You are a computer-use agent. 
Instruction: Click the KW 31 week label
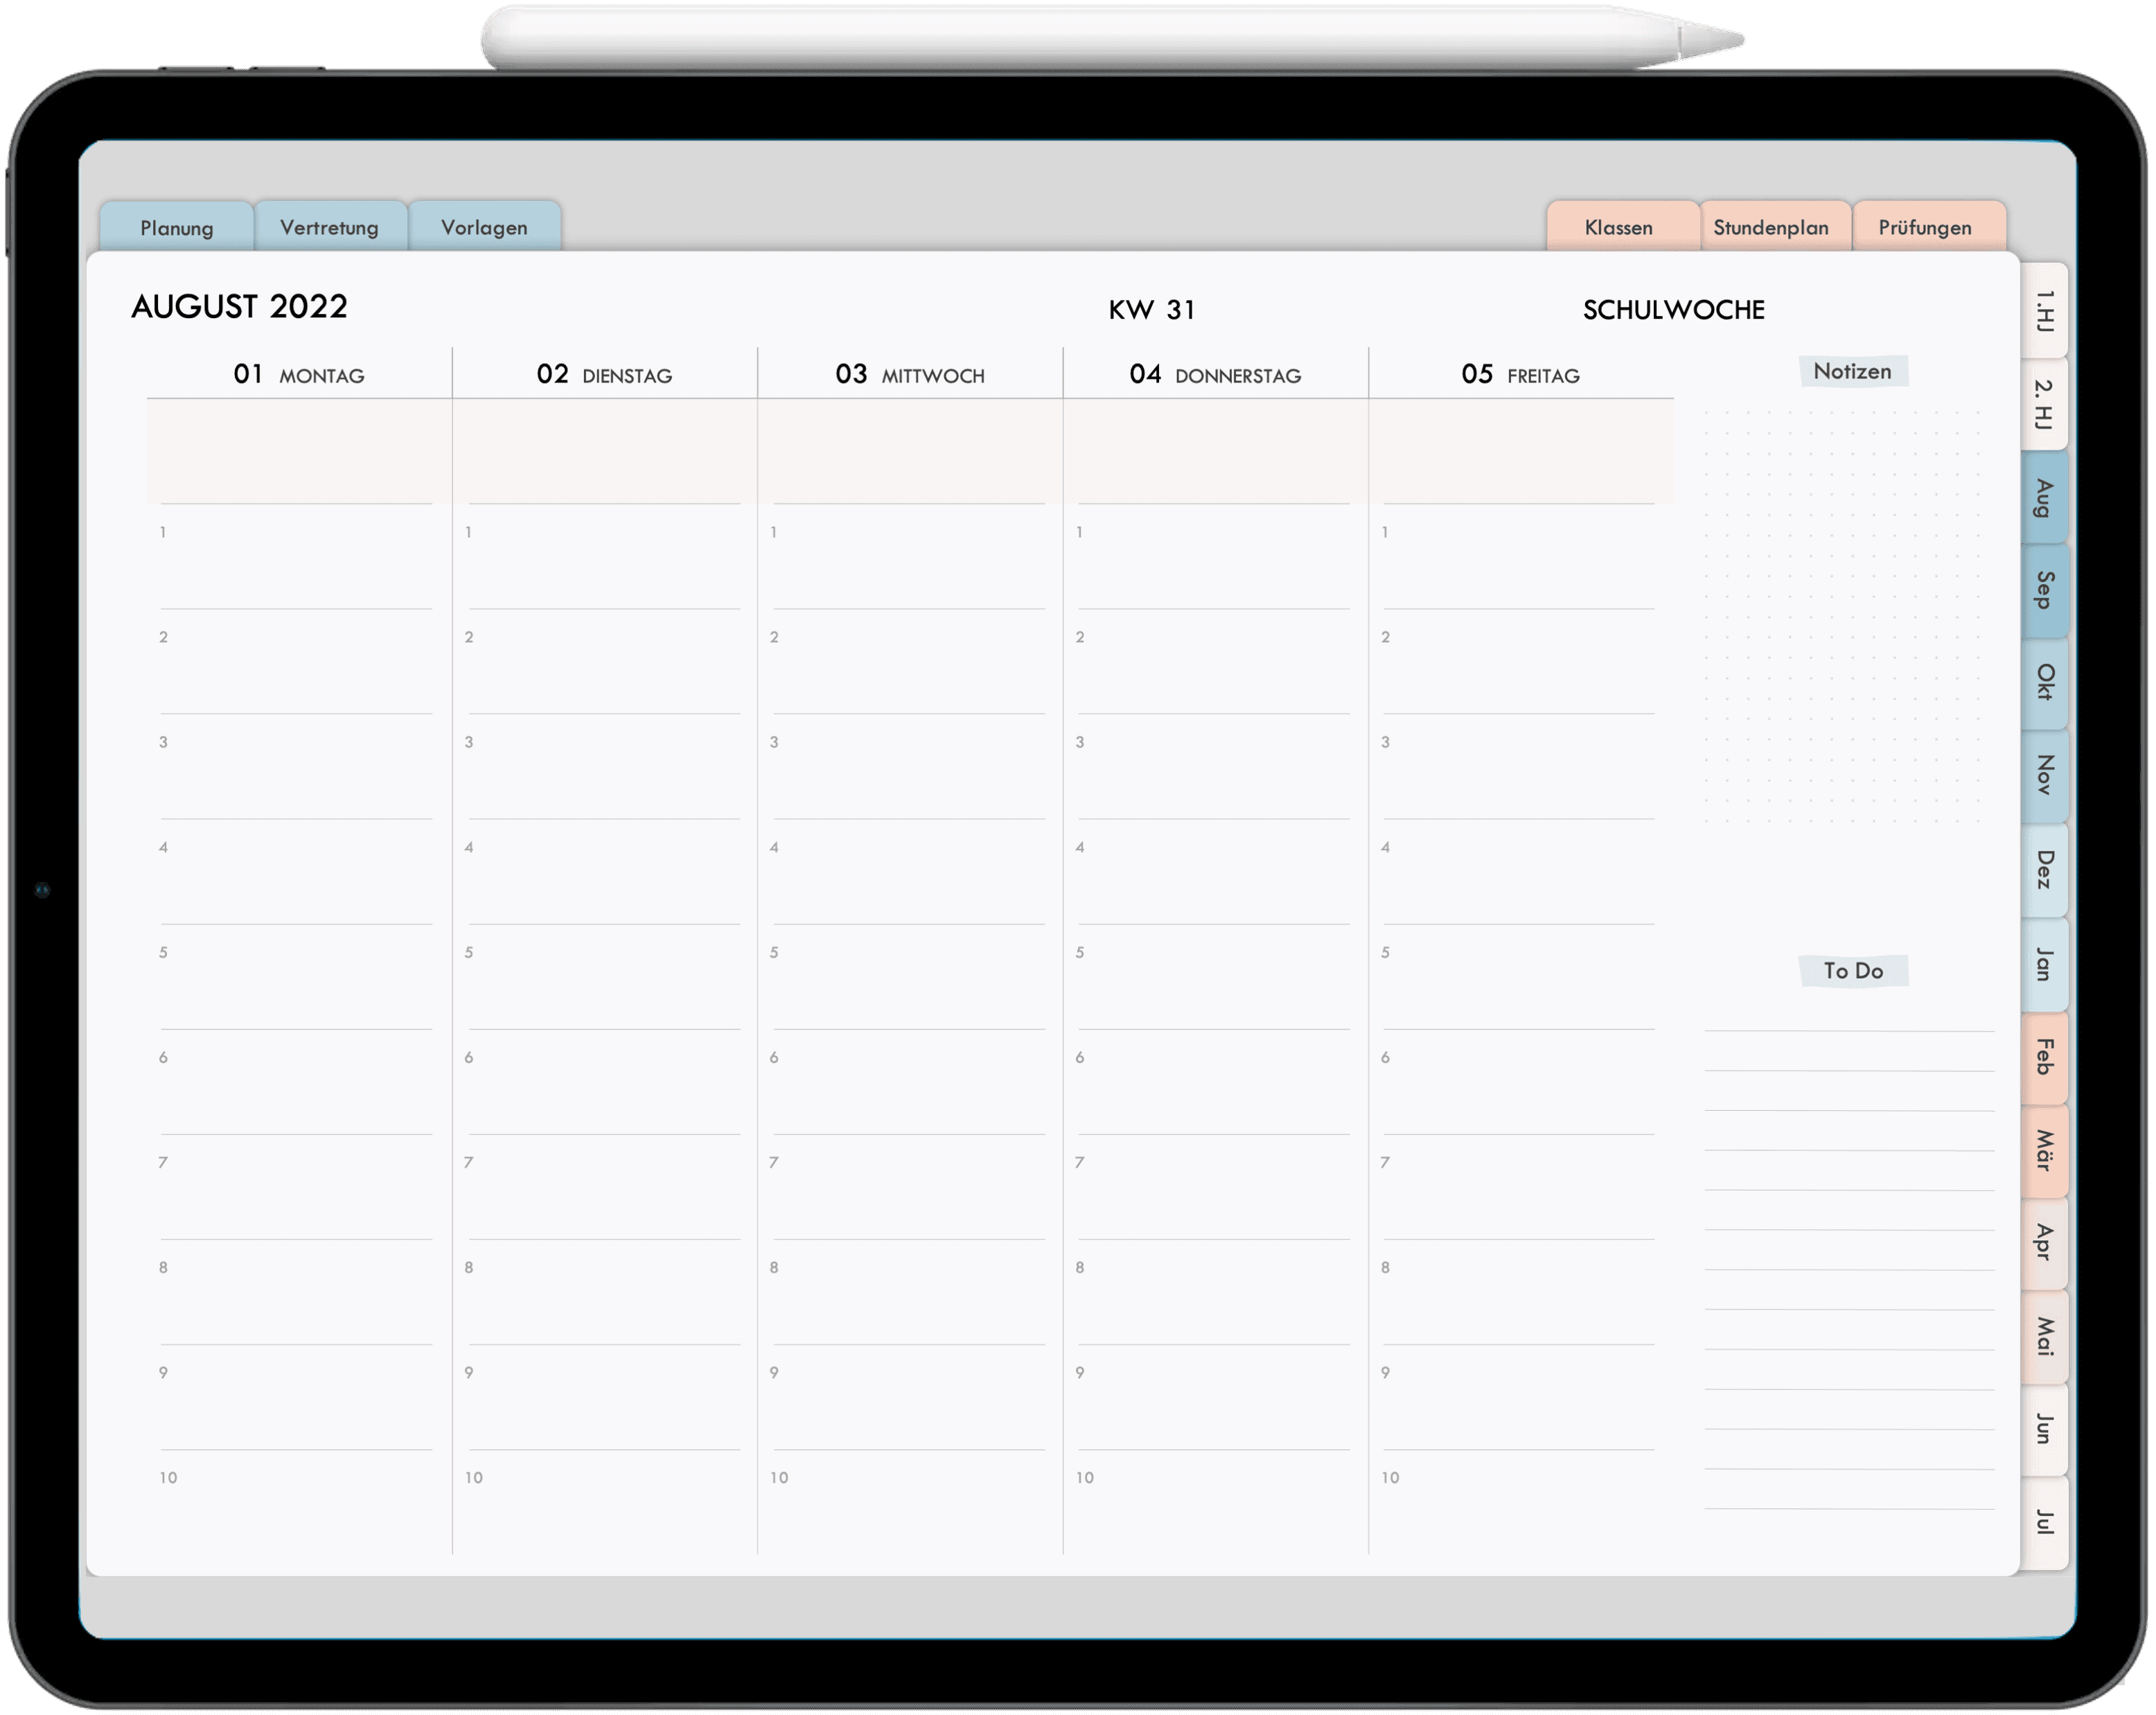pyautogui.click(x=1152, y=310)
